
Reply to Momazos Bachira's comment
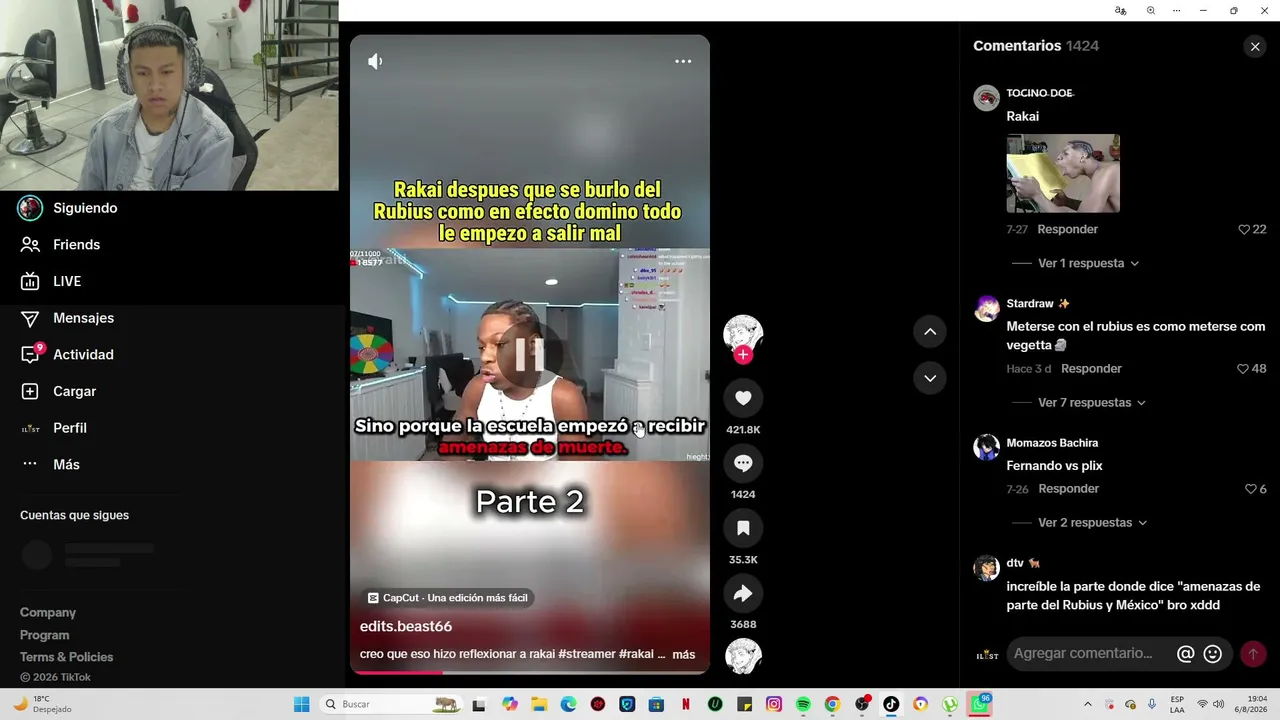pyautogui.click(x=1068, y=489)
